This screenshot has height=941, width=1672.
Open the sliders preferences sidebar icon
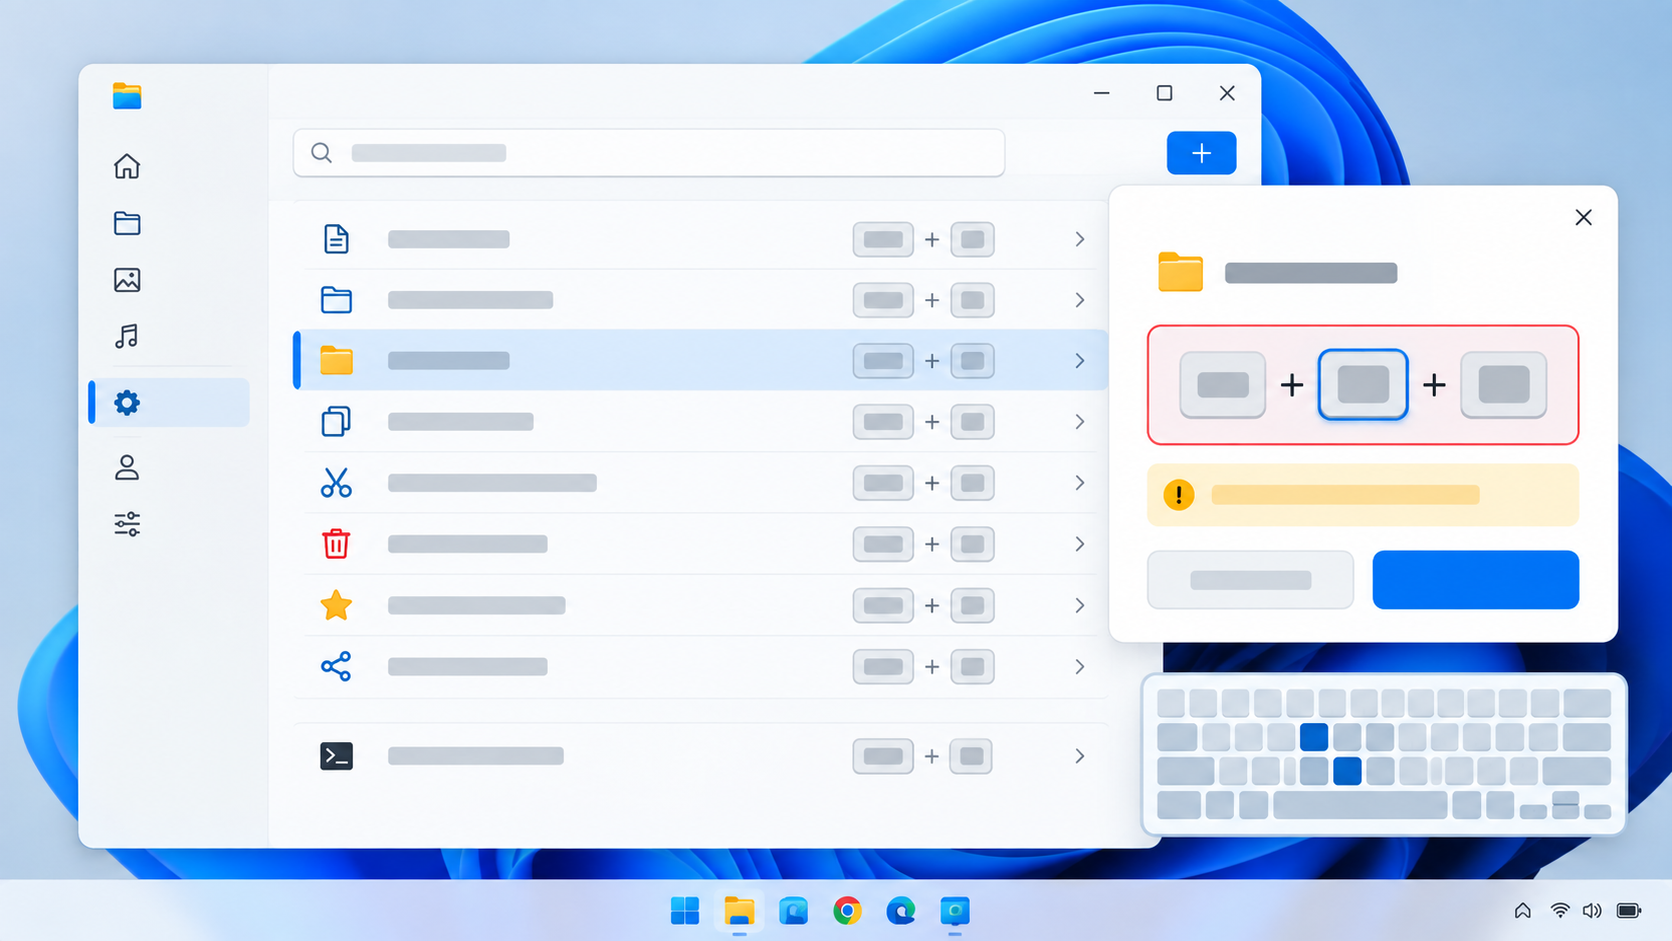127,524
